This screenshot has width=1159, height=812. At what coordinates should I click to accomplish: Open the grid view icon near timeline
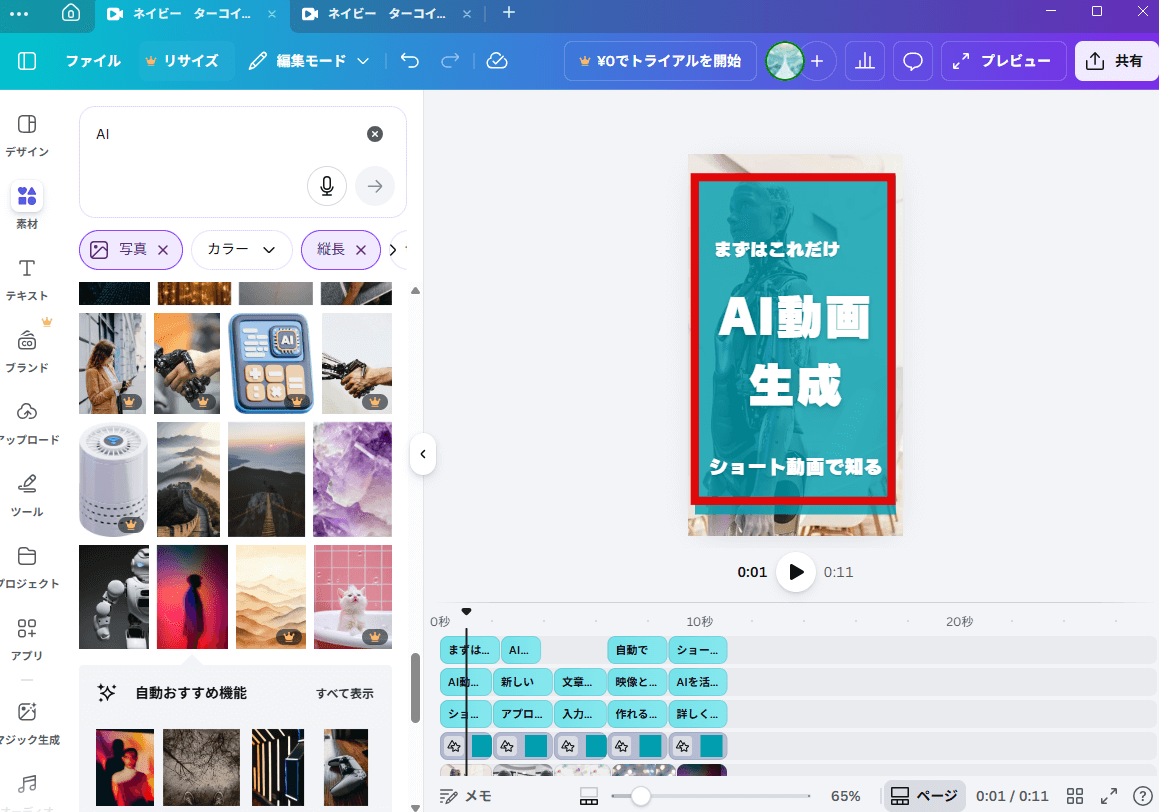1075,796
